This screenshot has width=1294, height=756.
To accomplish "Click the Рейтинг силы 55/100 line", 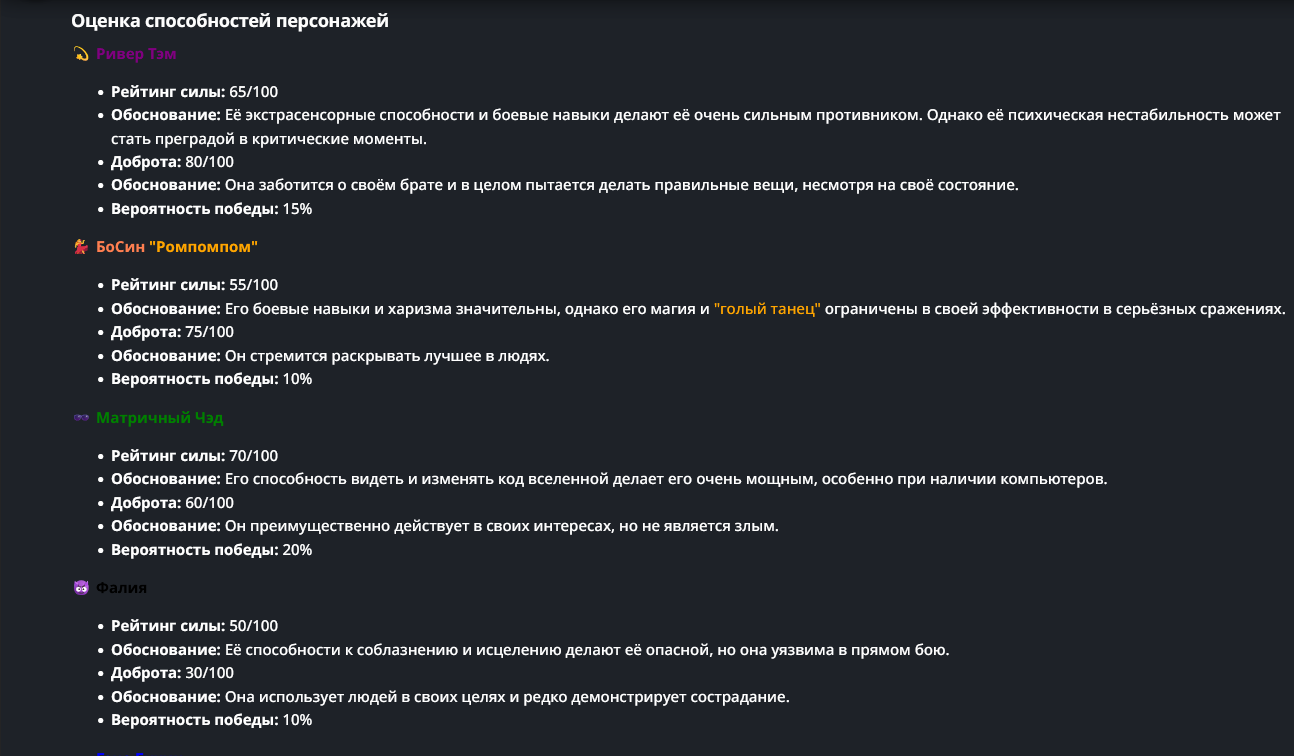I will click(194, 285).
